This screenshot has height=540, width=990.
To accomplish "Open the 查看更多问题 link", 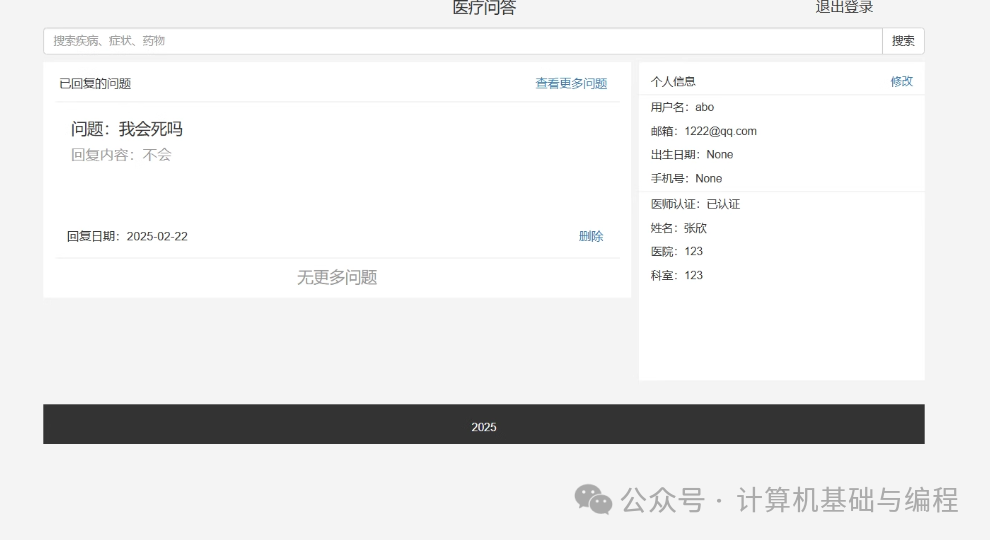I will coord(571,83).
